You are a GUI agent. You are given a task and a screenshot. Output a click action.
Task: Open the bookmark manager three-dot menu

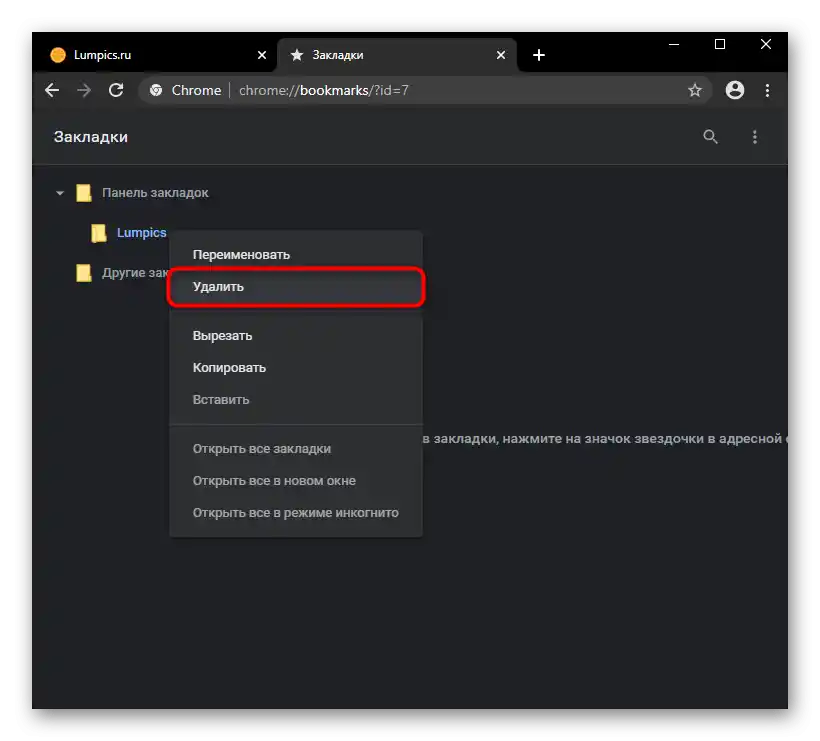coord(755,137)
